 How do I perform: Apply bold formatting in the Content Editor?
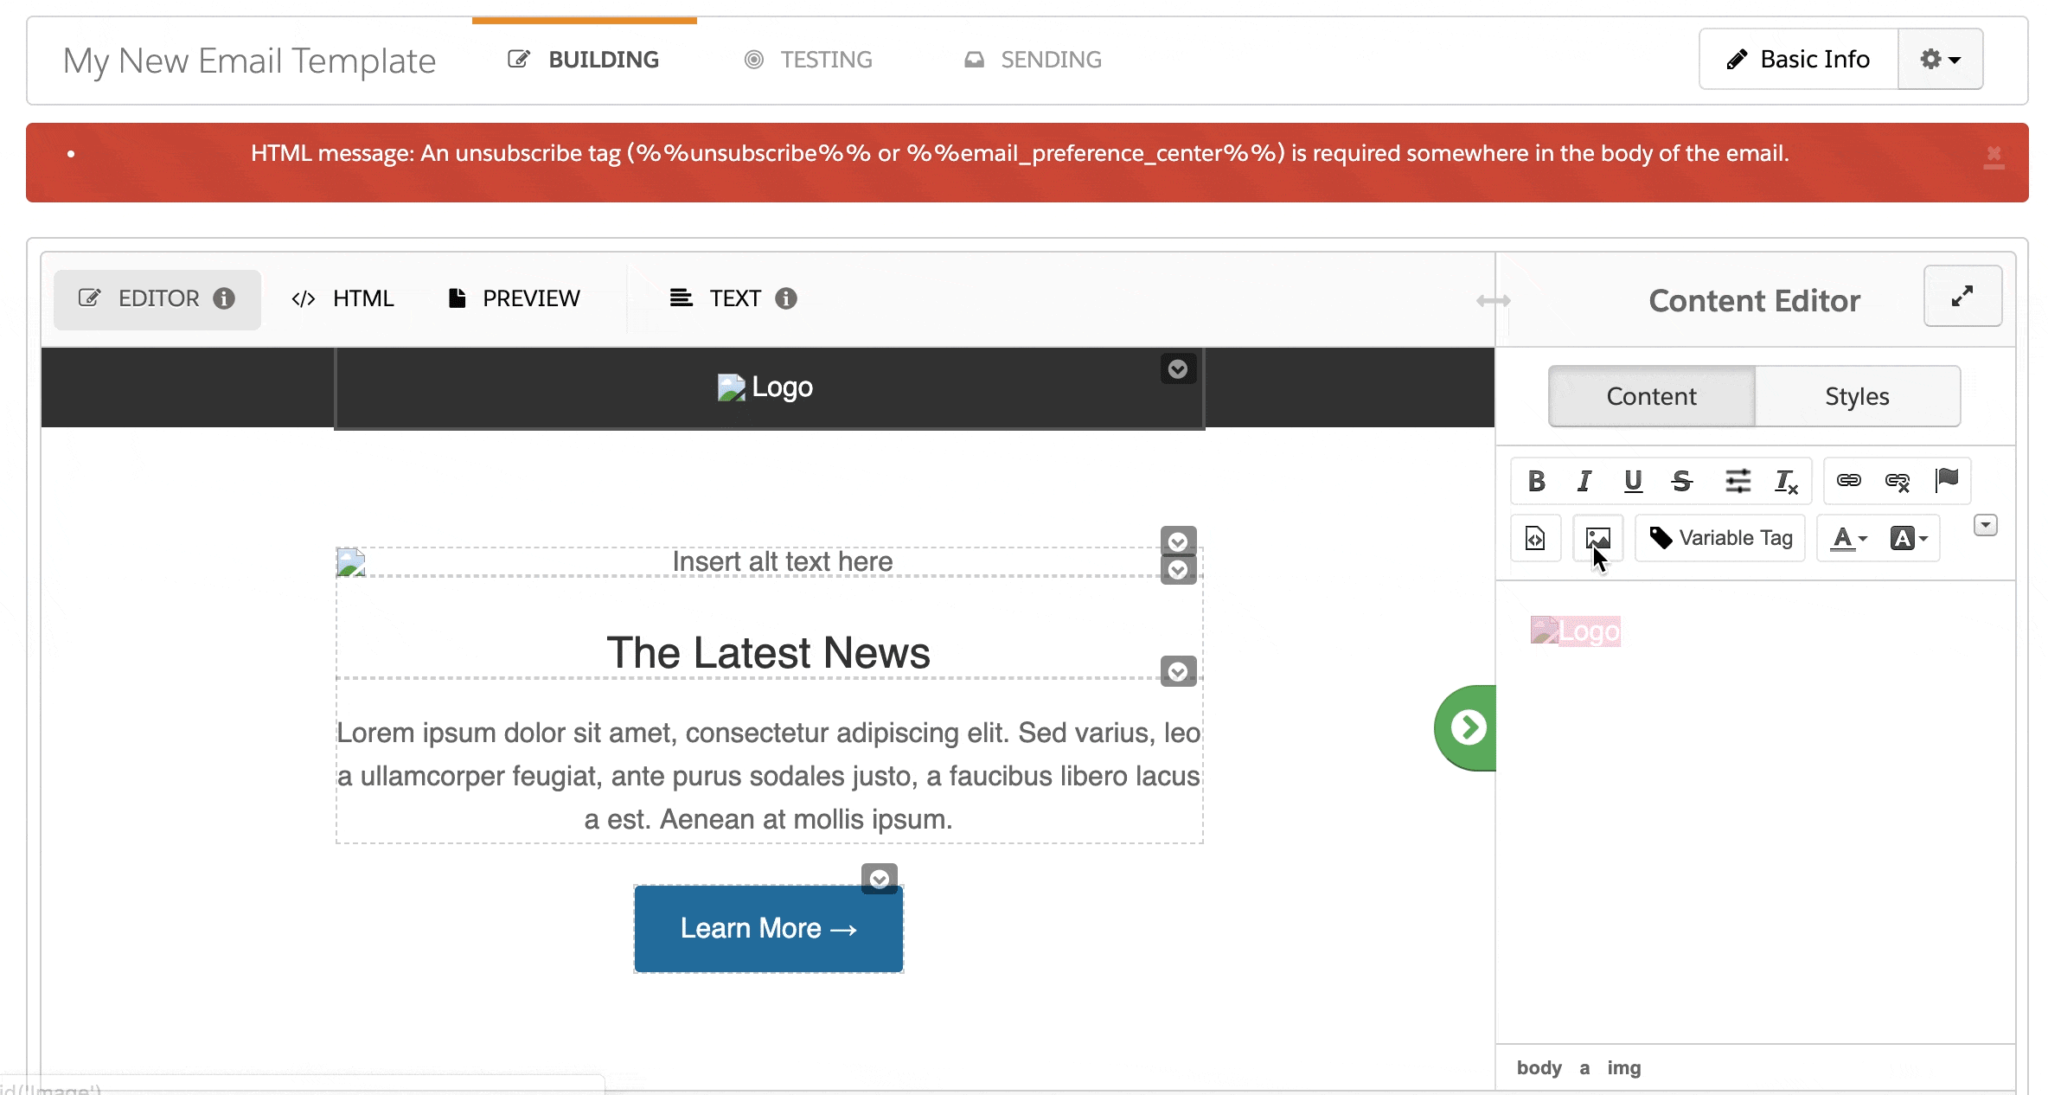click(x=1537, y=481)
